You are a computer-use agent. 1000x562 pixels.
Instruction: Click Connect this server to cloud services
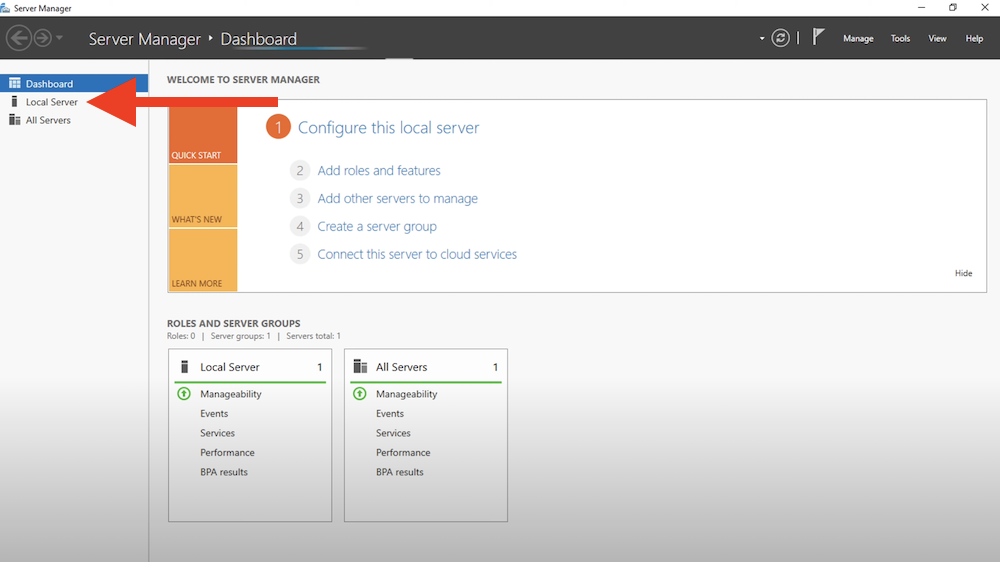coord(417,254)
